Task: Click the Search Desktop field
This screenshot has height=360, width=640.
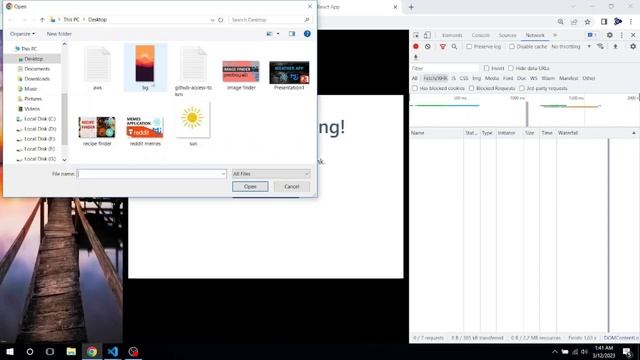Action: click(269, 20)
